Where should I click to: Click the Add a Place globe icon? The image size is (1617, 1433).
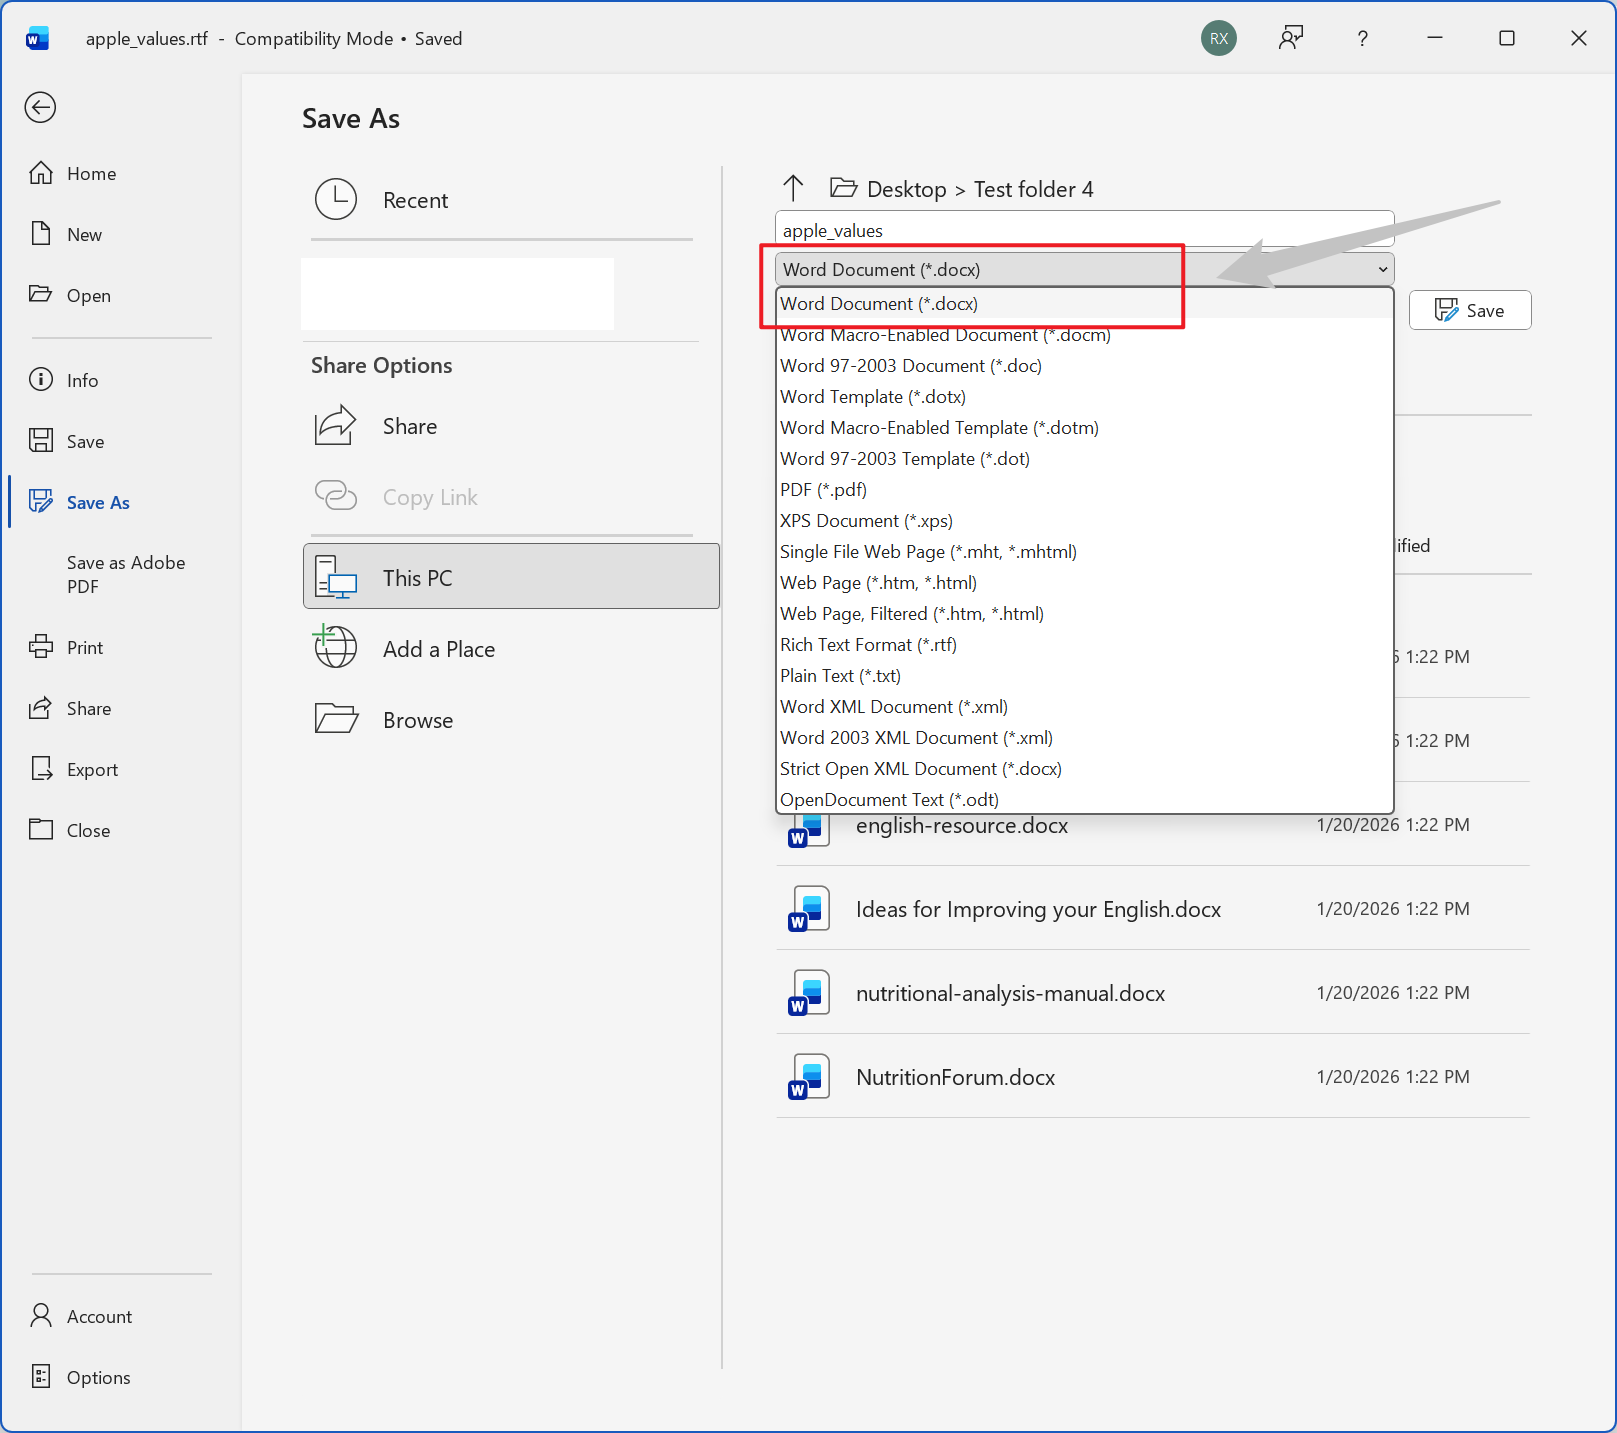point(336,648)
